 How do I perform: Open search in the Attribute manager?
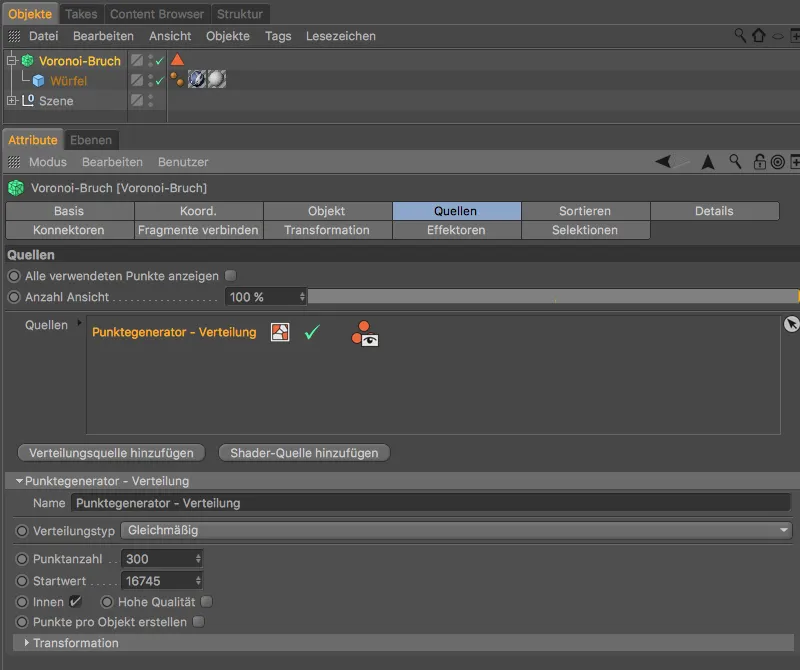point(735,162)
